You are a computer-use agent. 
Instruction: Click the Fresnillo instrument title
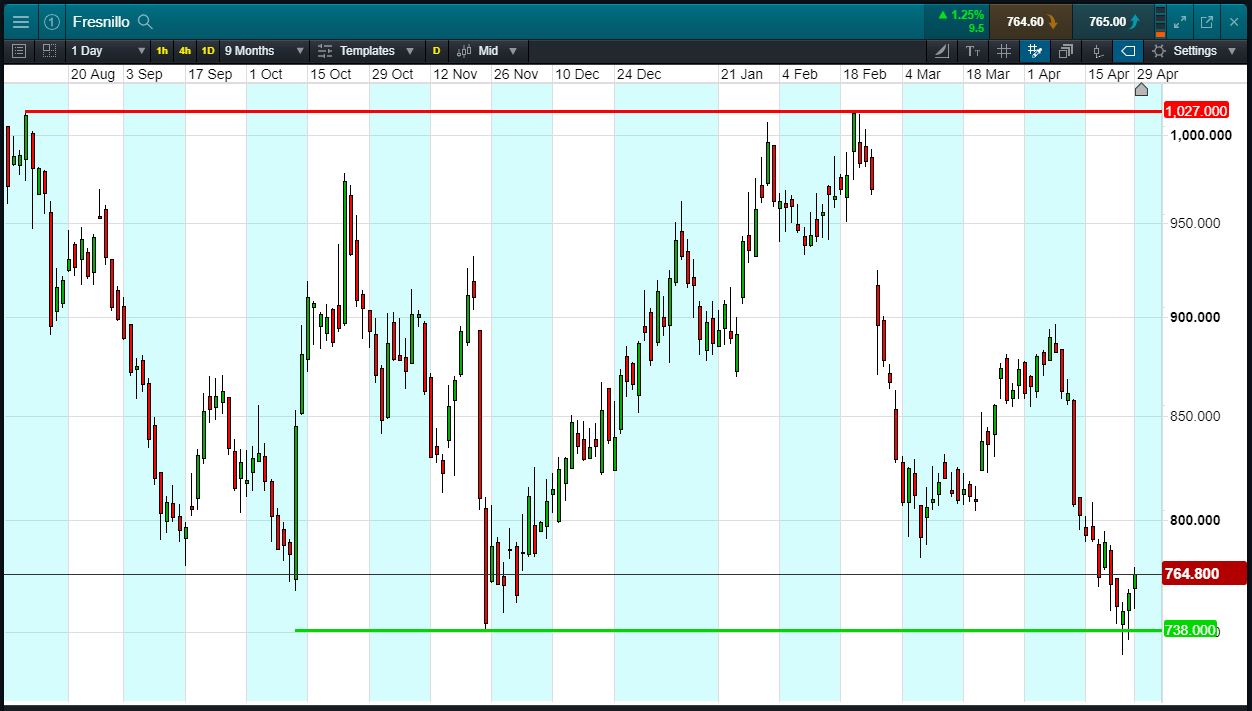coord(101,21)
